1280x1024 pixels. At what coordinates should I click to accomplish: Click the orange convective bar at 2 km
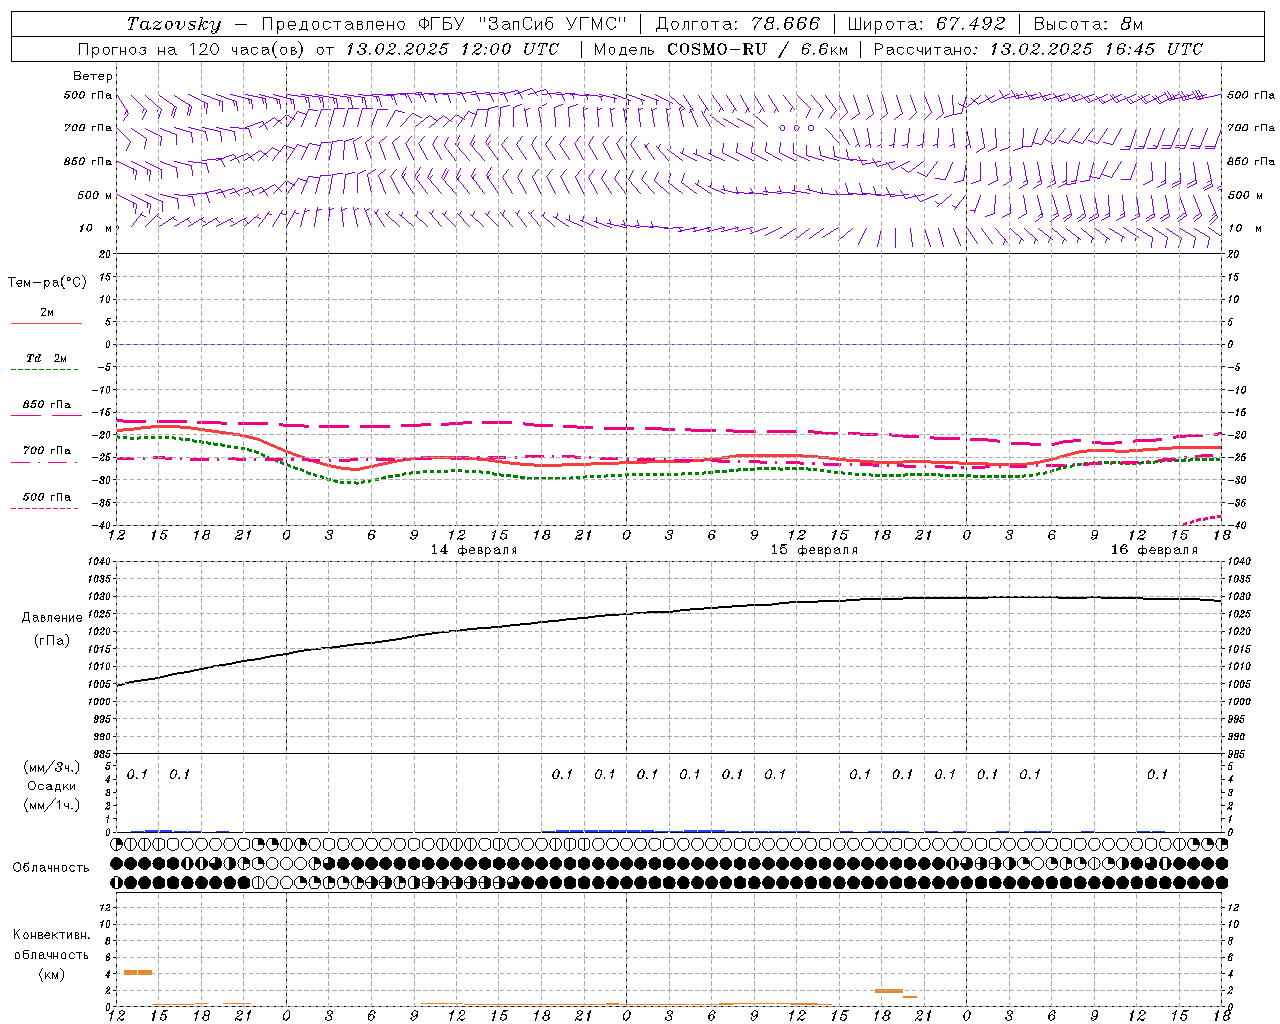889,991
